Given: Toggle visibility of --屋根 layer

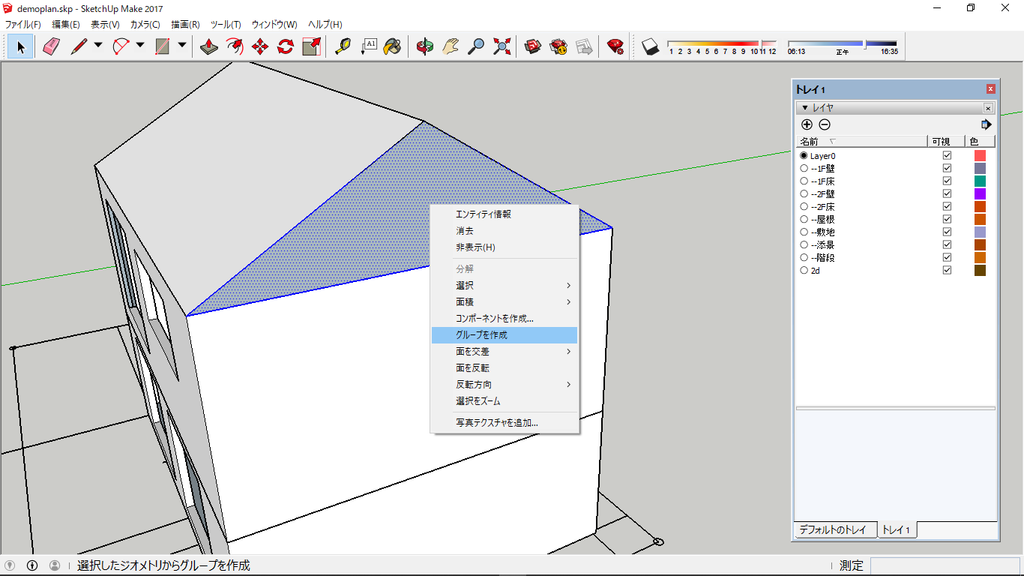Looking at the screenshot, I should (947, 219).
